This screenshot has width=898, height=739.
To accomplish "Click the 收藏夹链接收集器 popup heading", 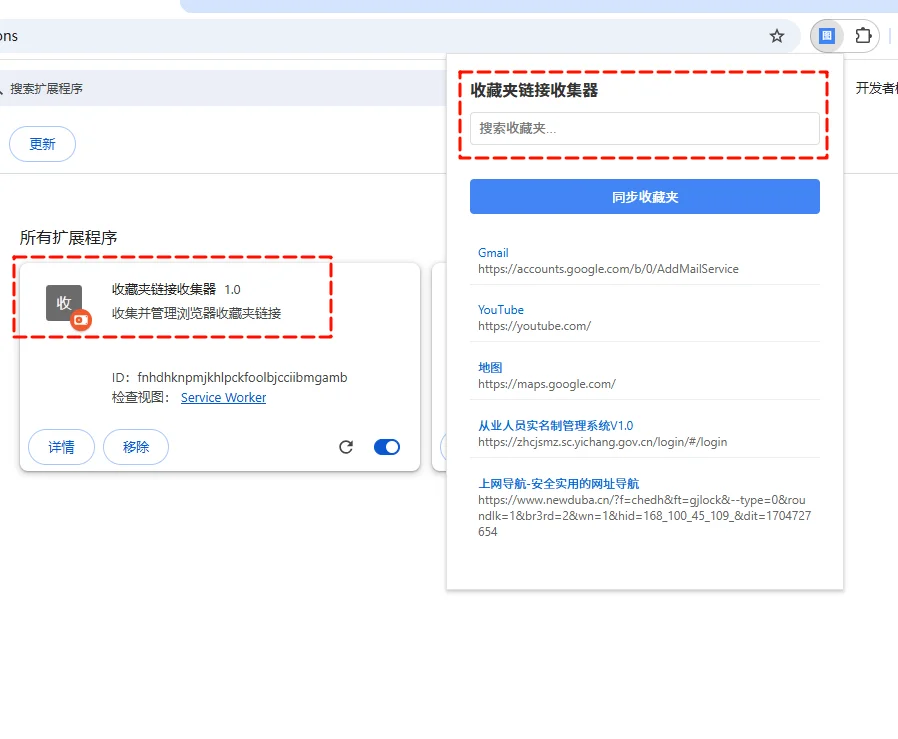I will click(534, 90).
